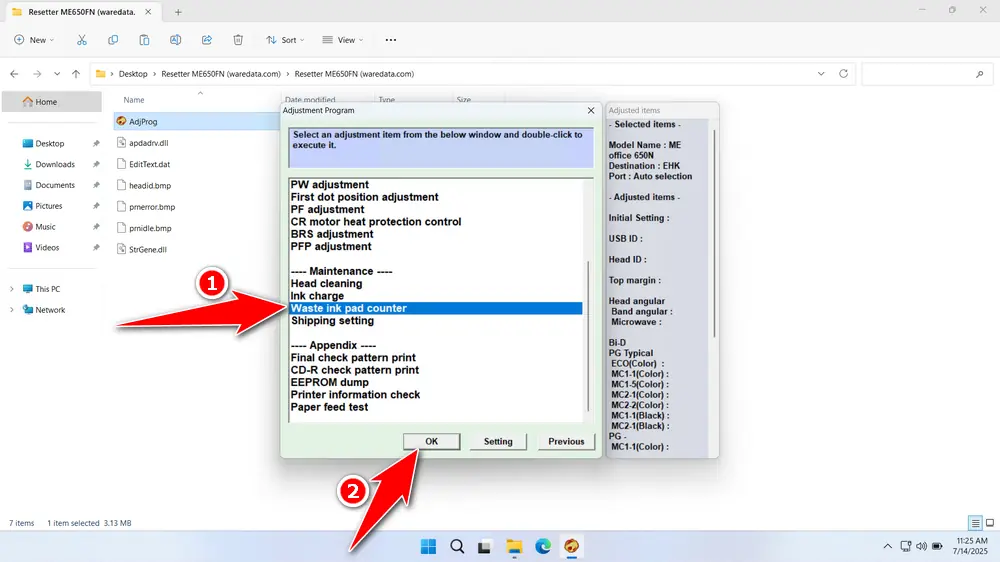
Task: Select Head cleaning in list
Action: coord(327,283)
